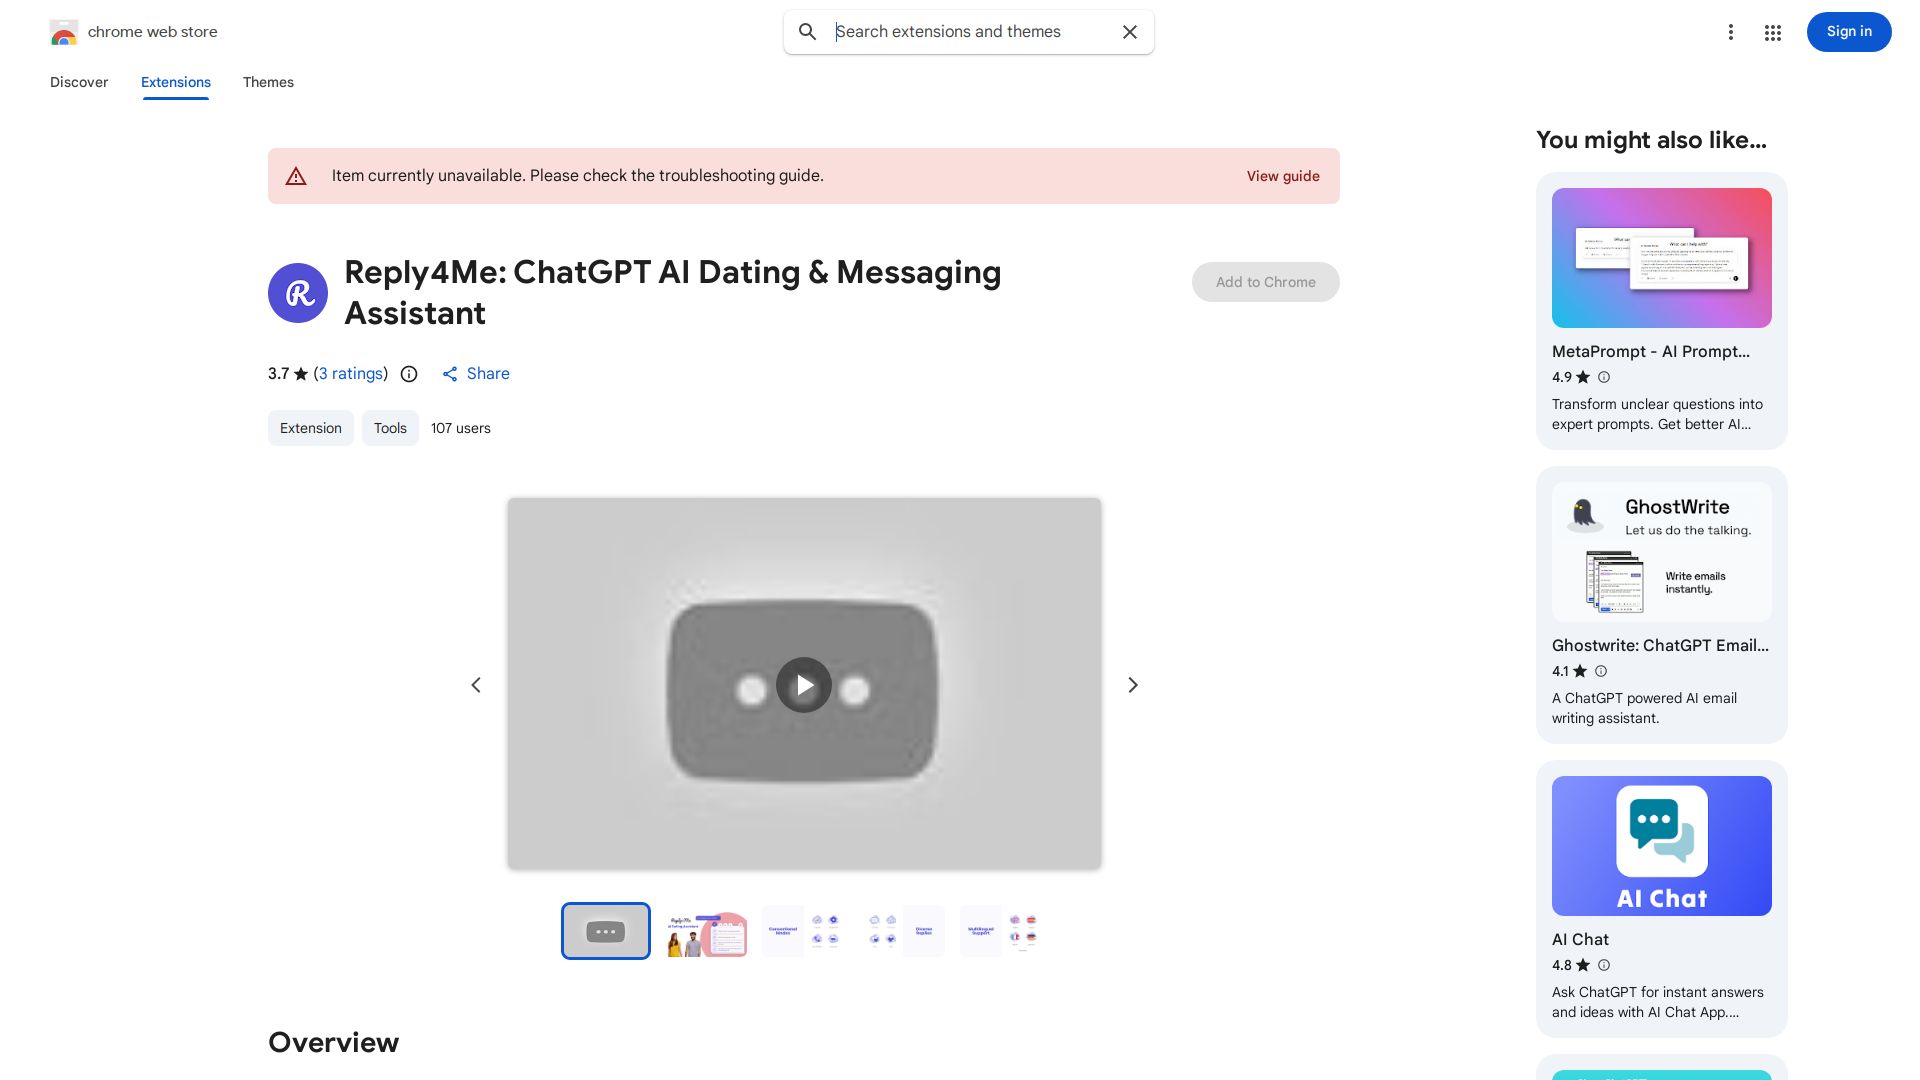1920x1080 pixels.
Task: Click info icon beside MetaPrompt 4.9 rating
Action: (1604, 377)
